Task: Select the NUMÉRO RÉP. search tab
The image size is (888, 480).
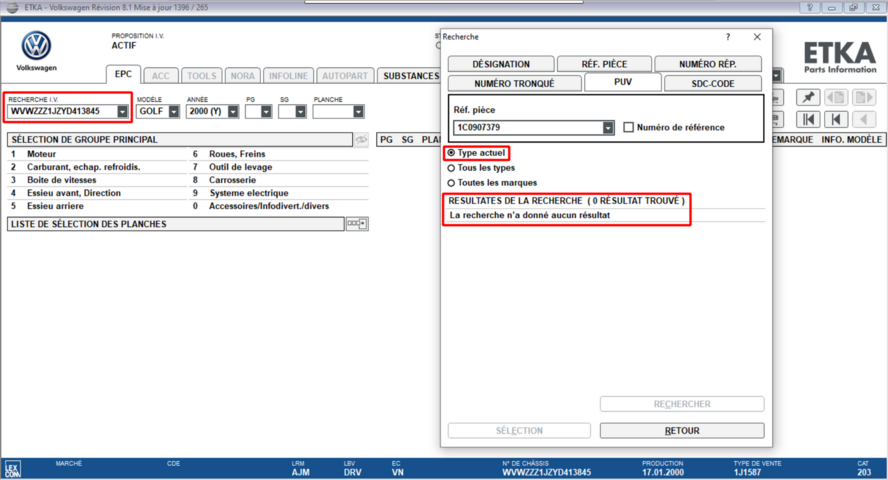Action: pos(708,64)
